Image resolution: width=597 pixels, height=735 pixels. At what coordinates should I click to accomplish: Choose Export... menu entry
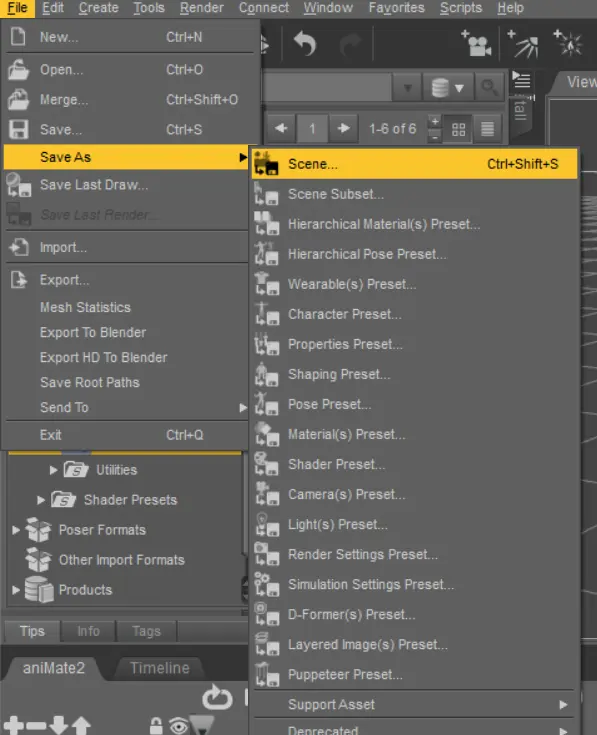(x=127, y=280)
